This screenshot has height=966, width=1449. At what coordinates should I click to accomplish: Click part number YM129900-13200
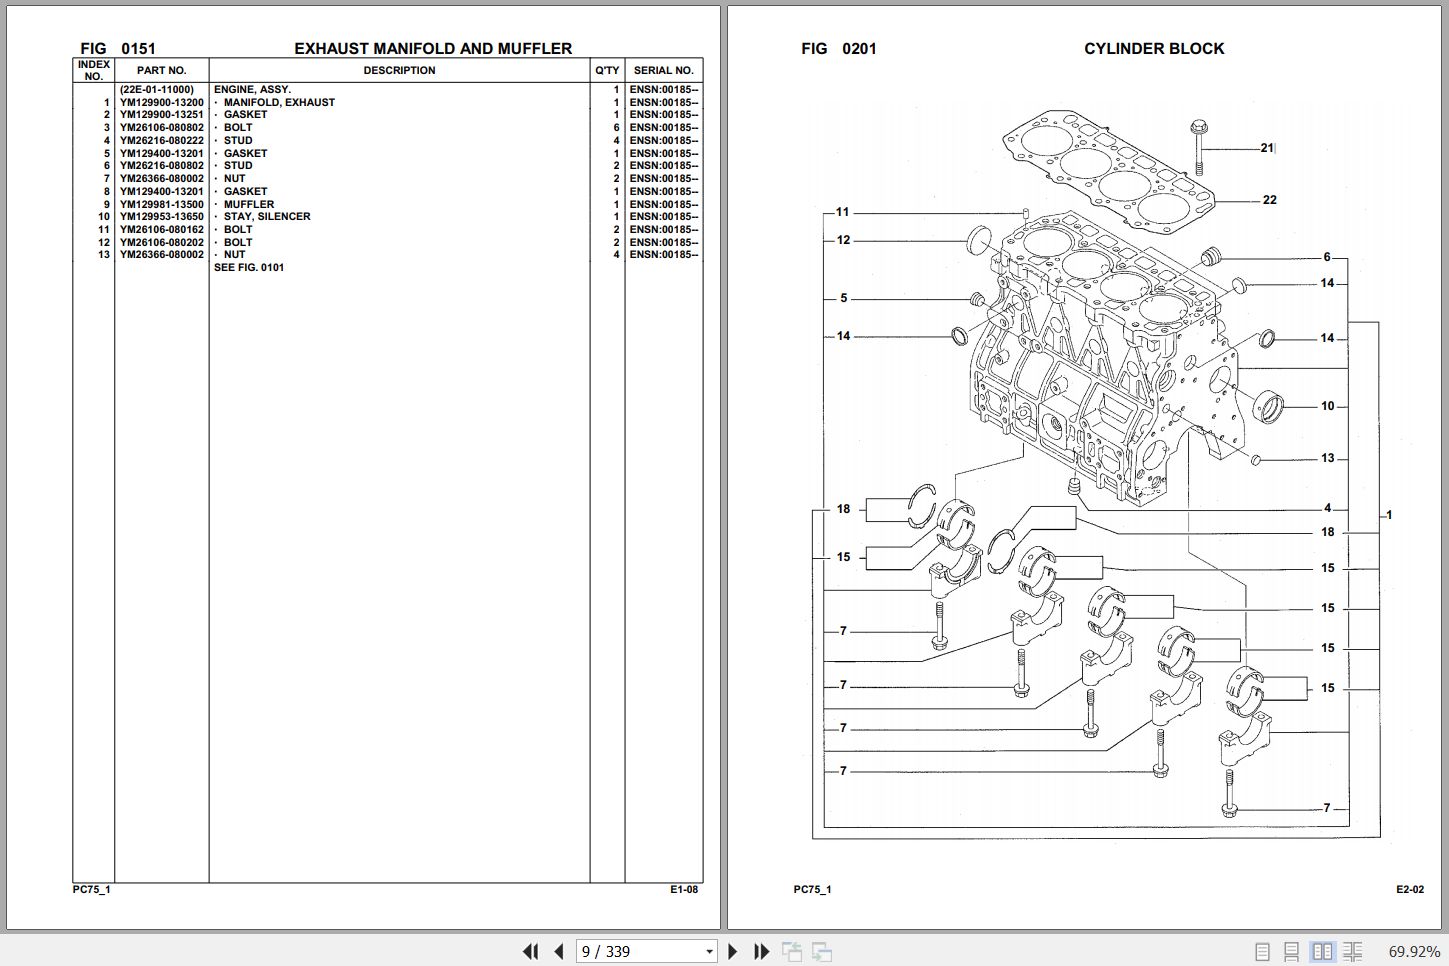click(162, 102)
